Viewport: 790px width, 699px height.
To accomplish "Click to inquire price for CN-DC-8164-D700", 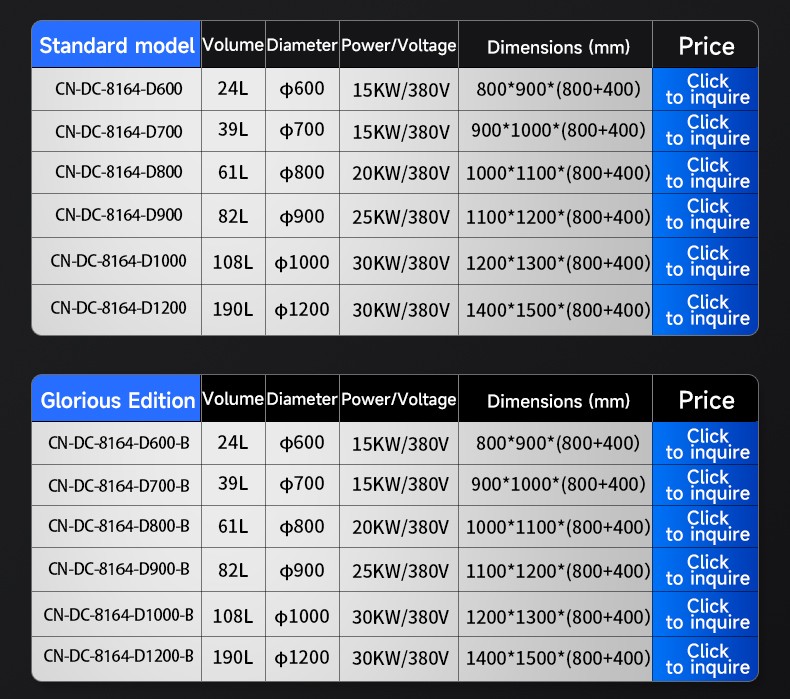I will point(705,131).
